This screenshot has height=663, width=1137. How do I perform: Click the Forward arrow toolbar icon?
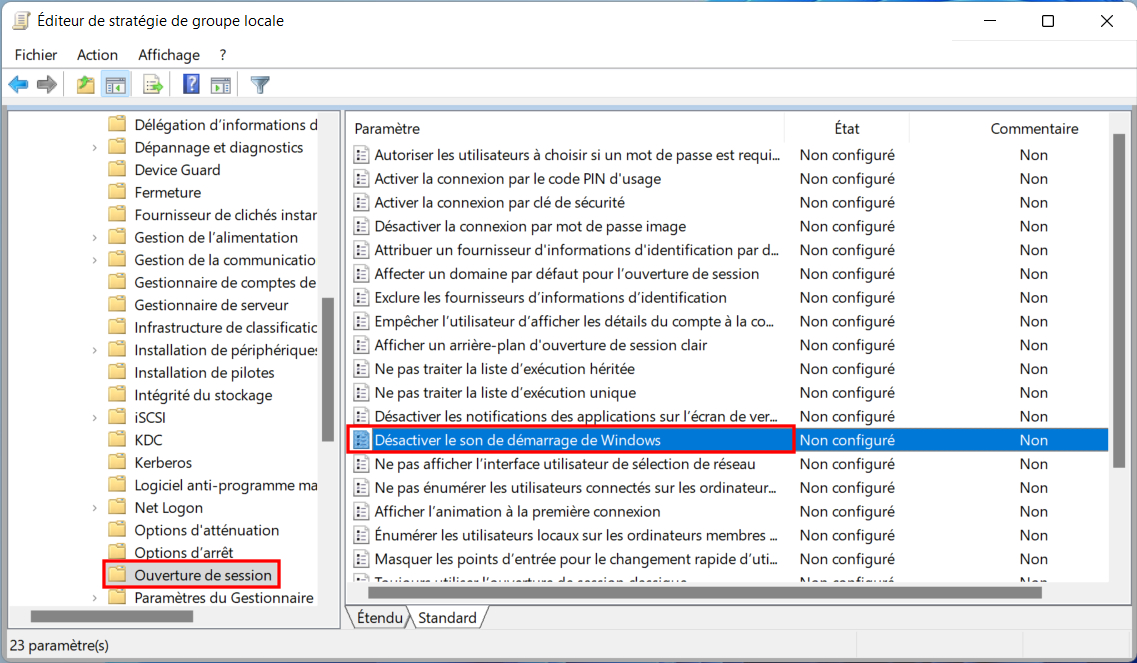[x=47, y=85]
